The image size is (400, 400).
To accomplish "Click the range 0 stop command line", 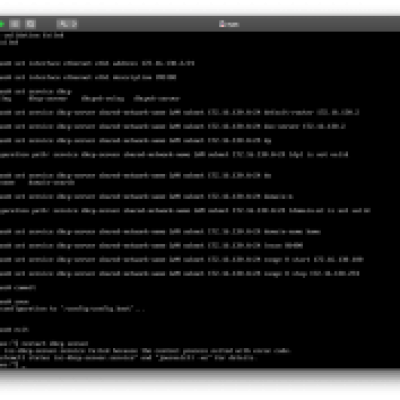I will pyautogui.click(x=180, y=274).
